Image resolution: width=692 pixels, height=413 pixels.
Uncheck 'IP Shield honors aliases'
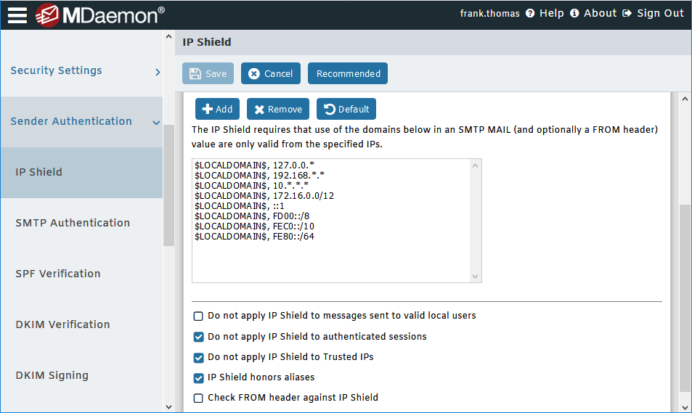coord(199,378)
